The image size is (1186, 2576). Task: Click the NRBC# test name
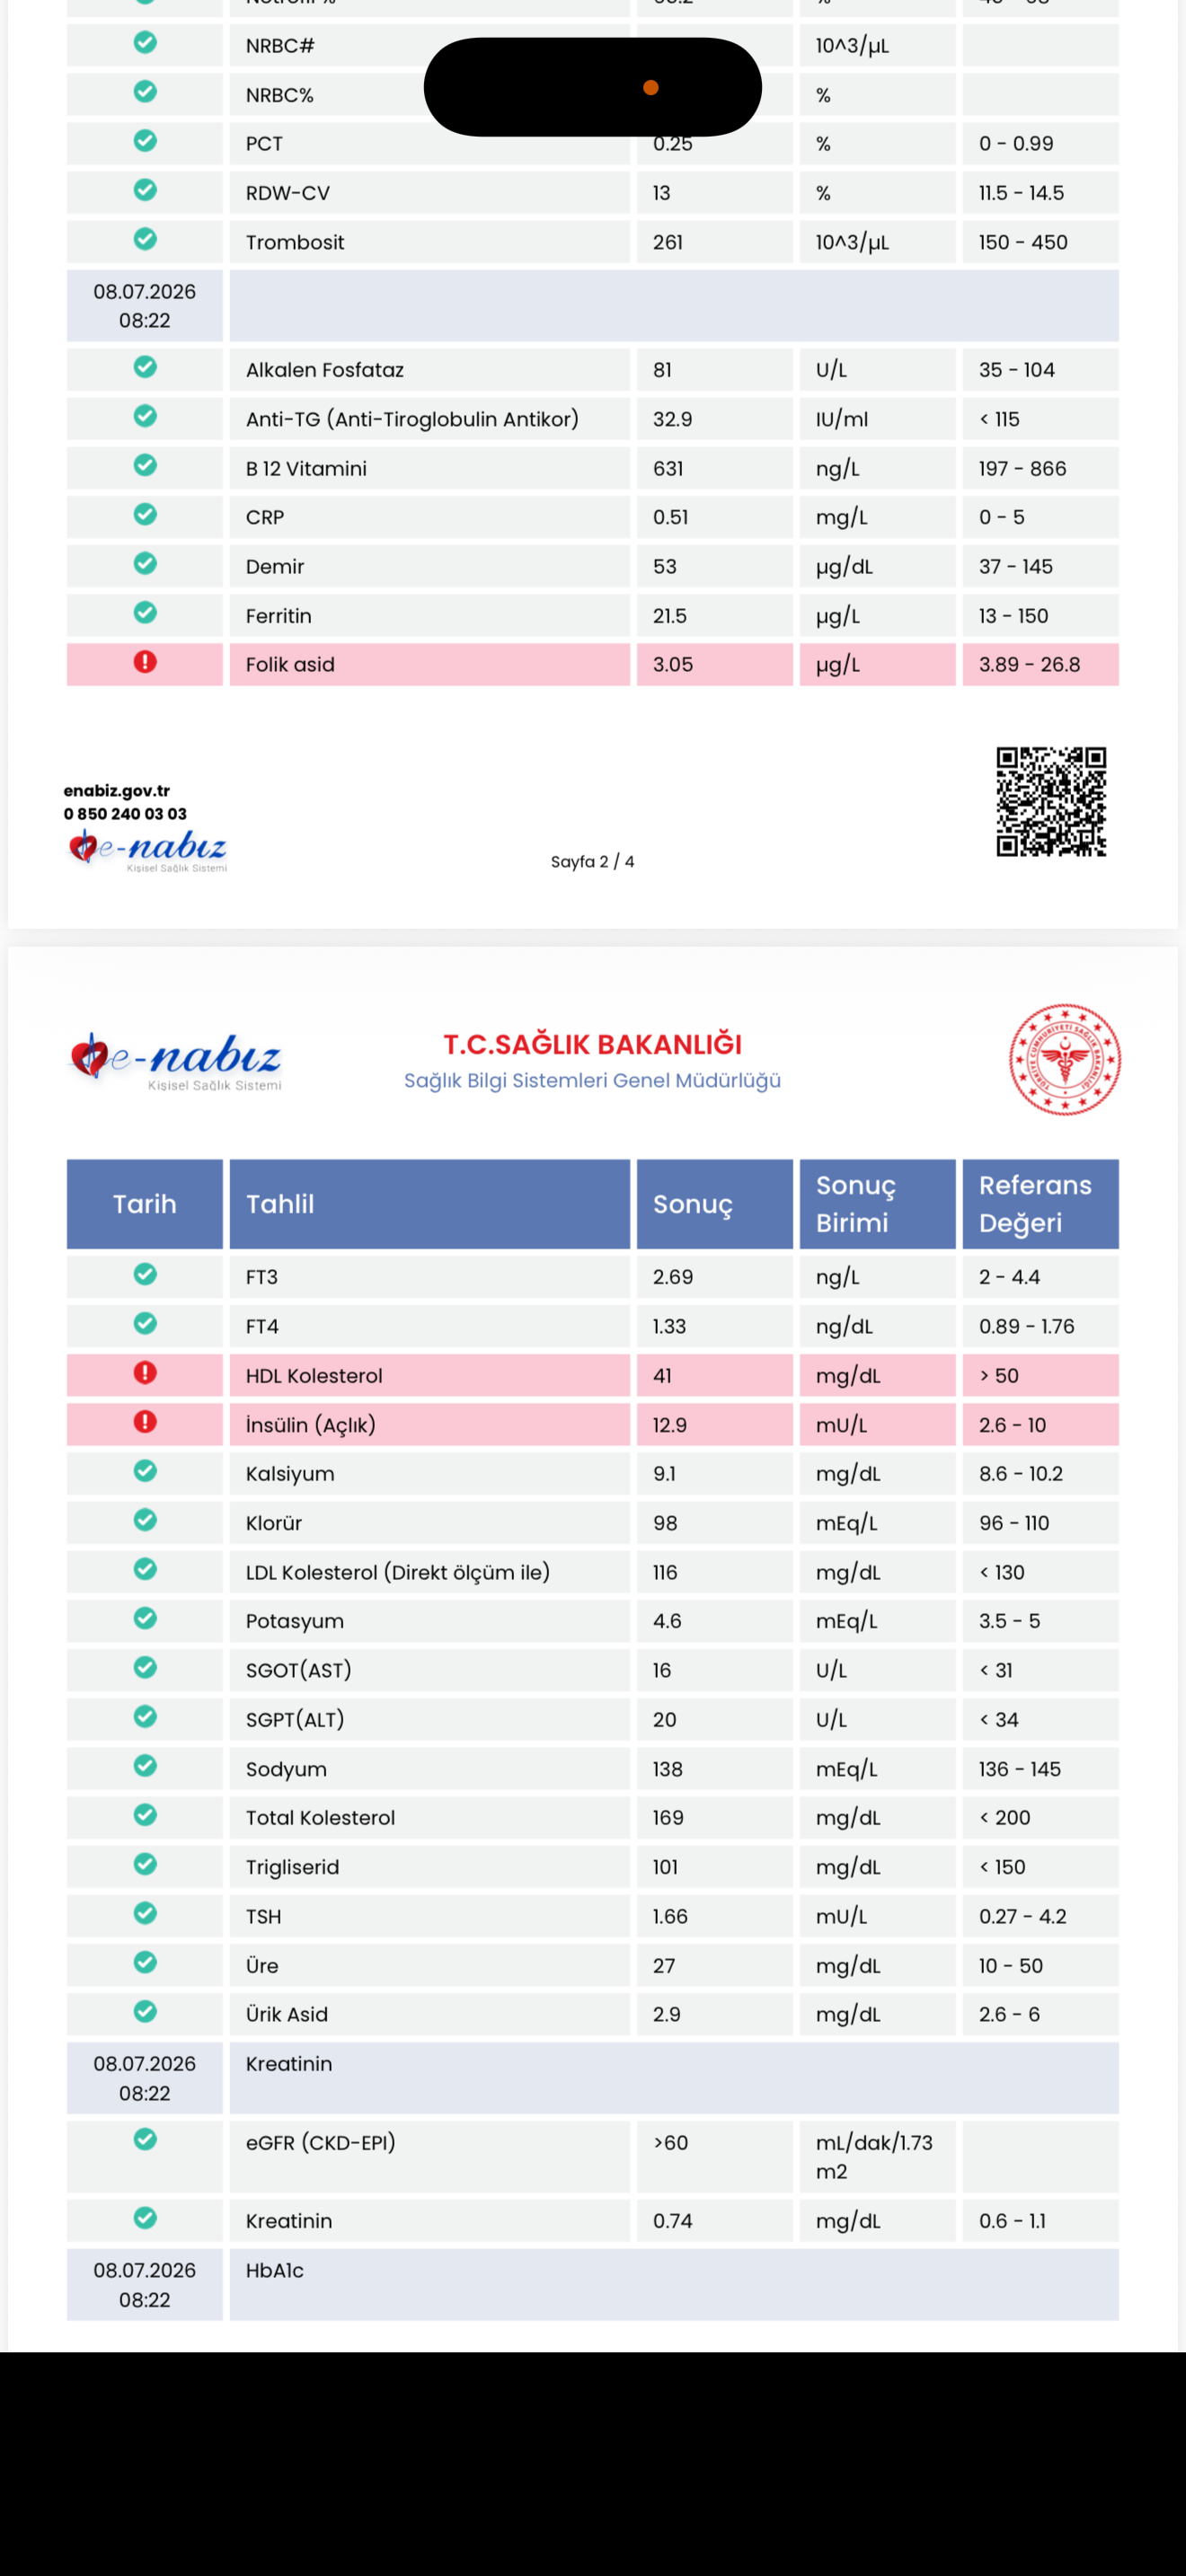[x=280, y=46]
